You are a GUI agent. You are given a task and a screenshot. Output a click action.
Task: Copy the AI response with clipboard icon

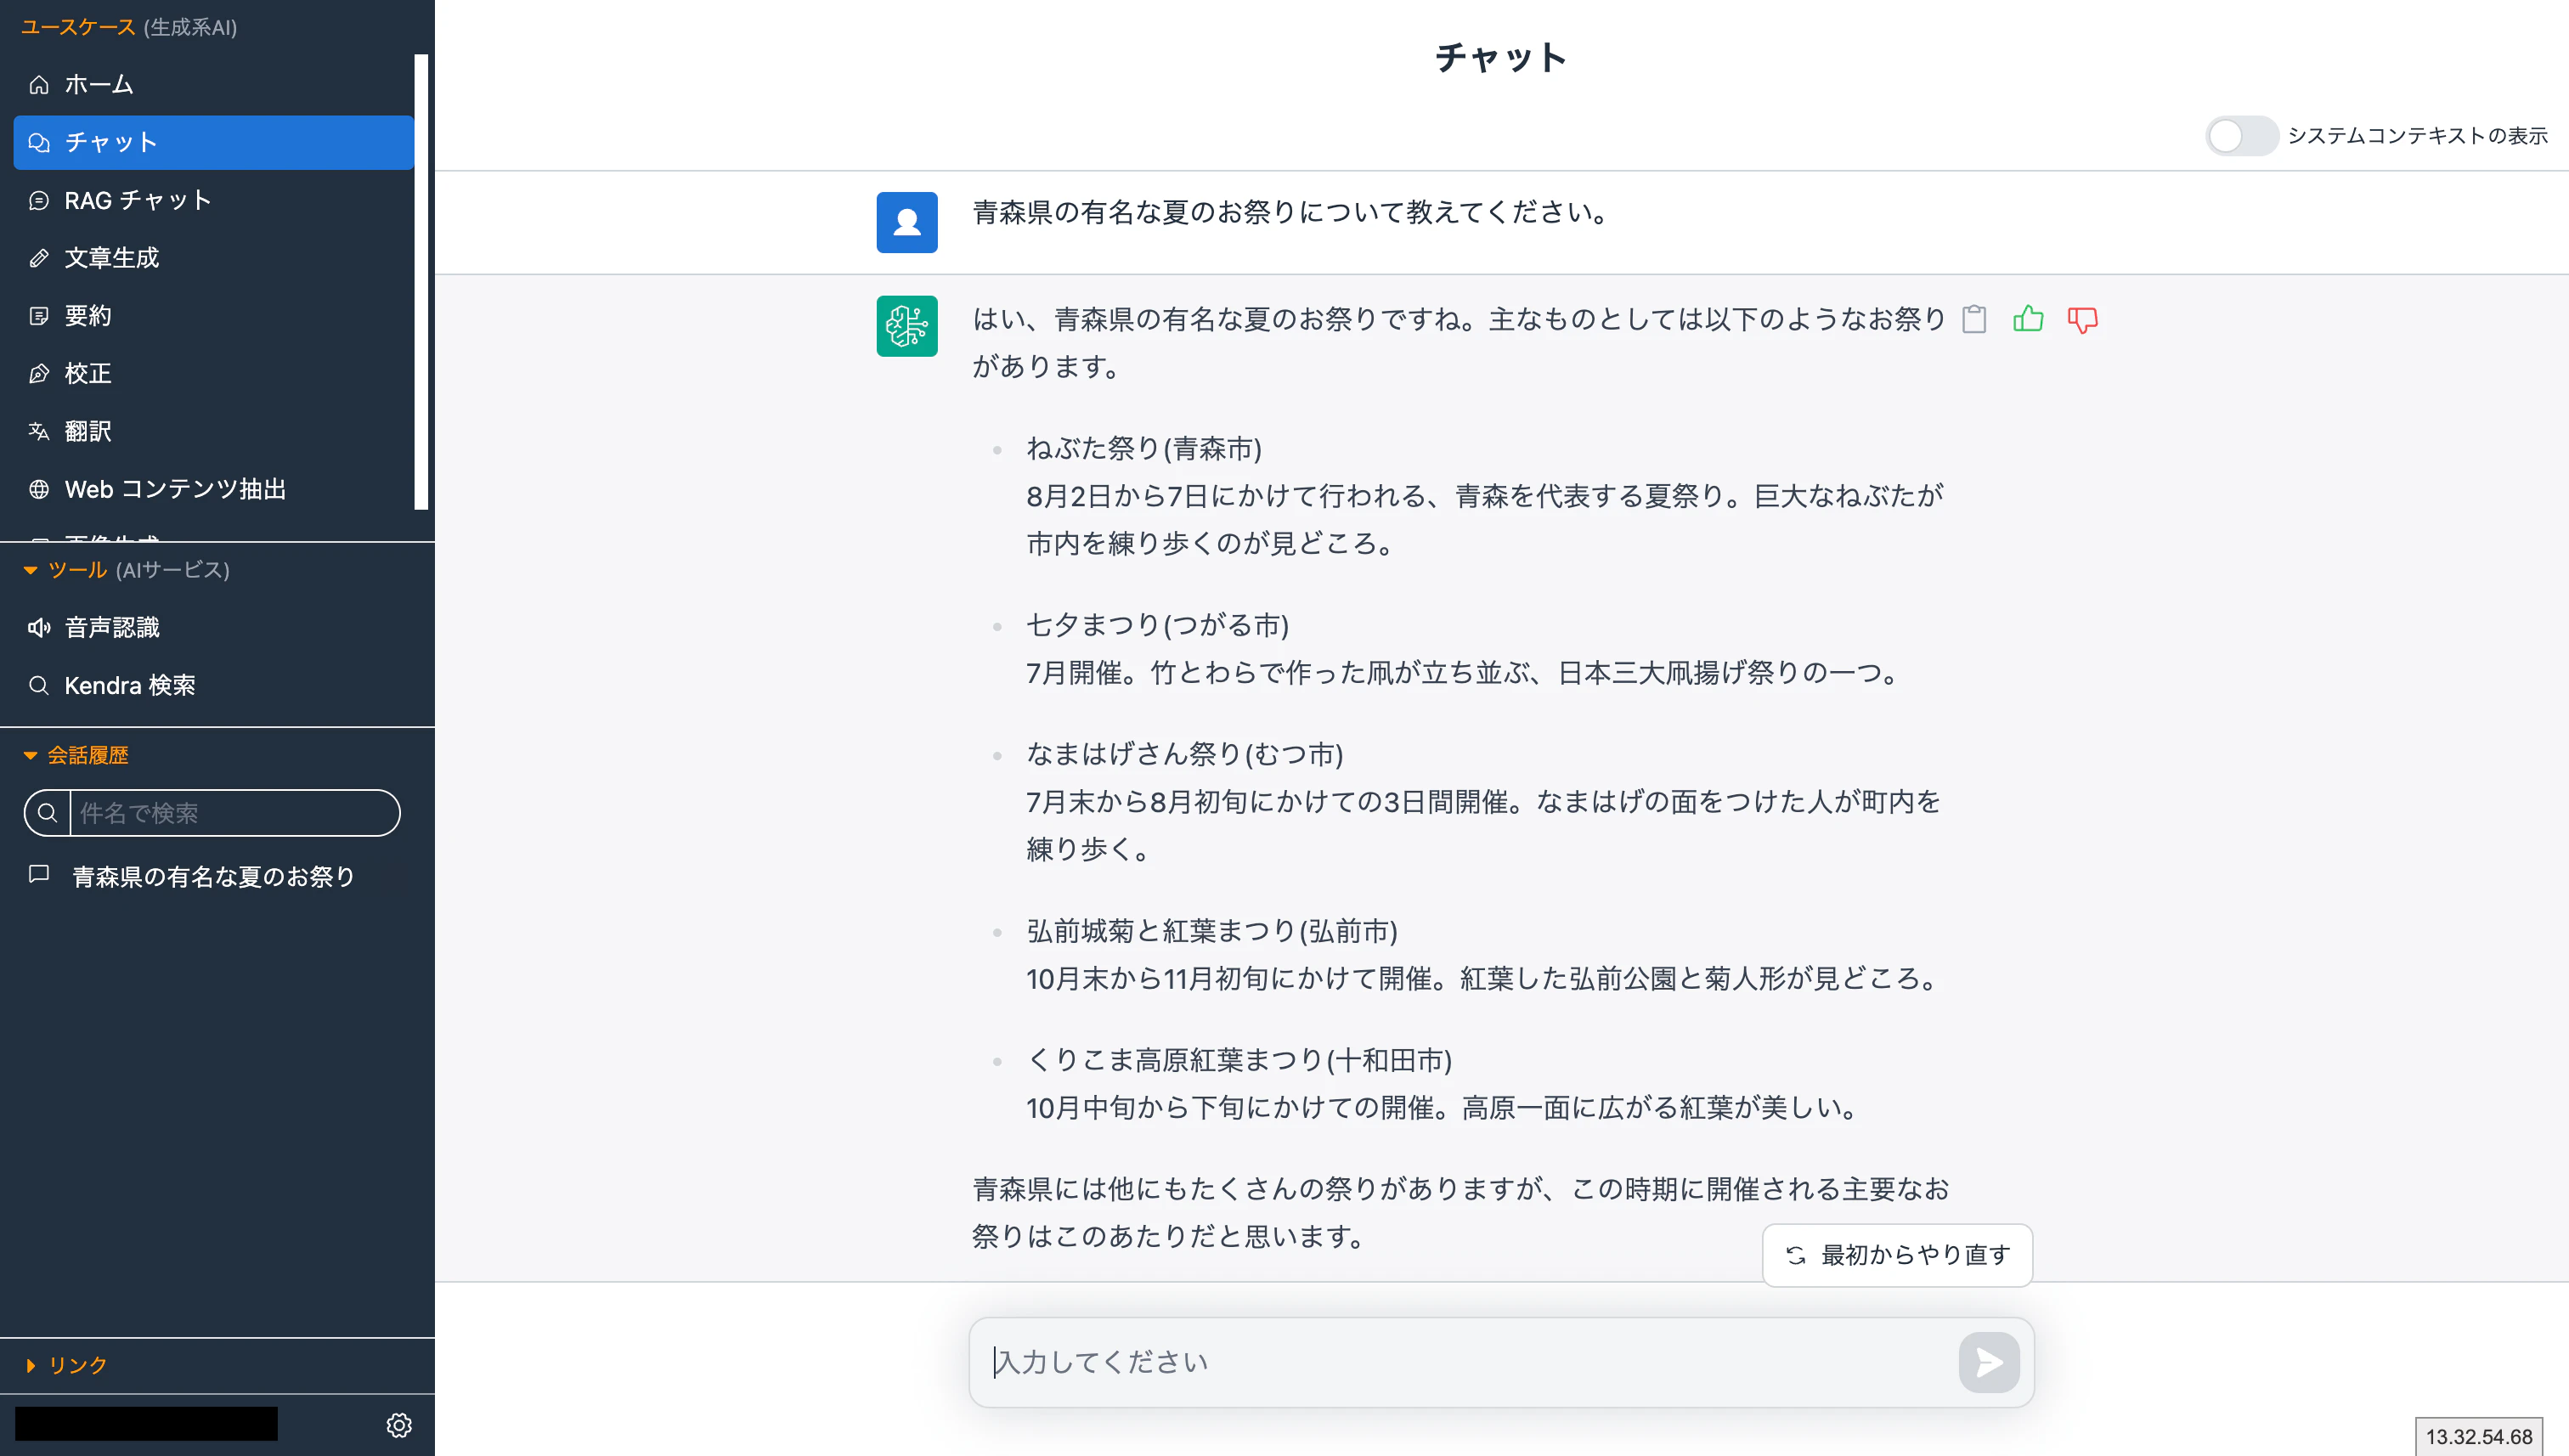[1974, 319]
